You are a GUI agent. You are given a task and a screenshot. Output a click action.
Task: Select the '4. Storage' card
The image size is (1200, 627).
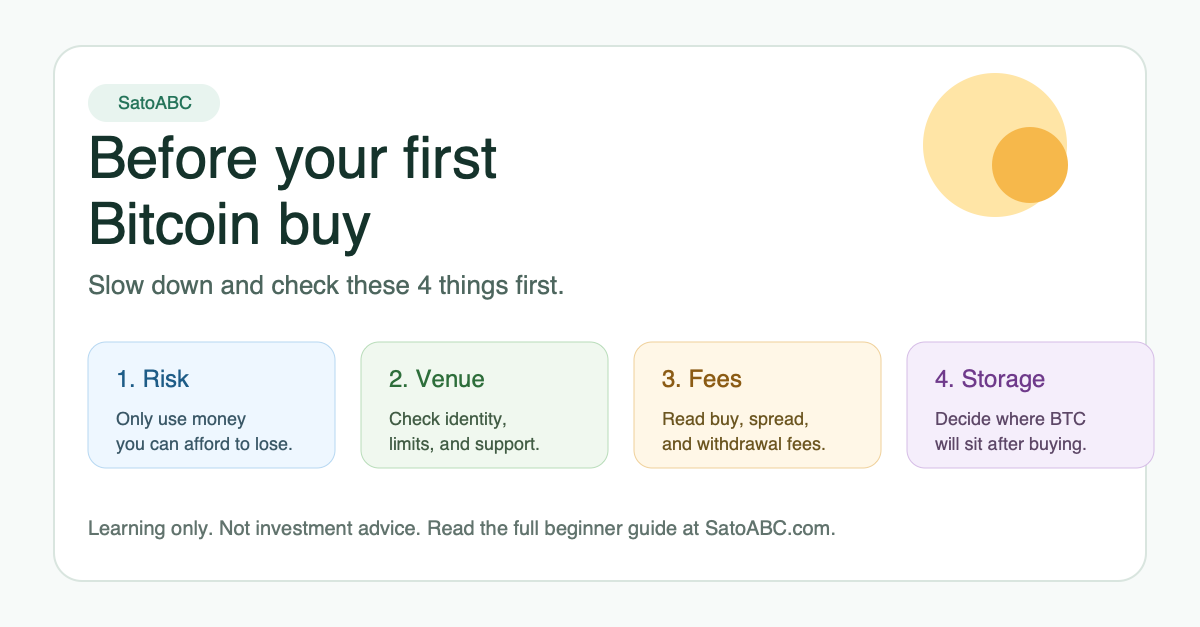(1030, 405)
